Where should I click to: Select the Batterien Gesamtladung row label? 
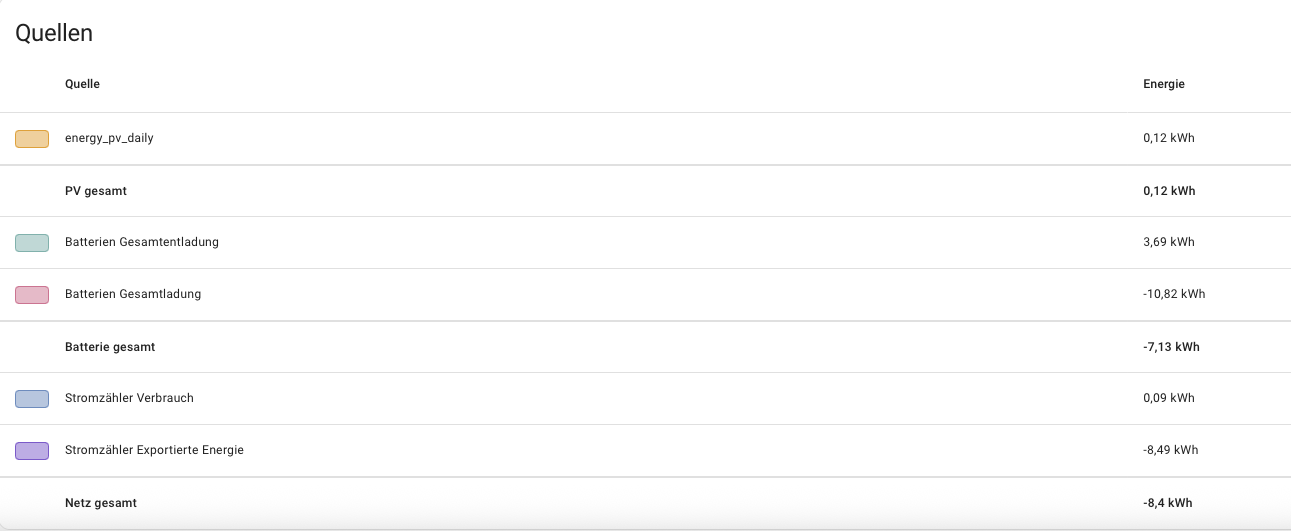[x=133, y=295]
